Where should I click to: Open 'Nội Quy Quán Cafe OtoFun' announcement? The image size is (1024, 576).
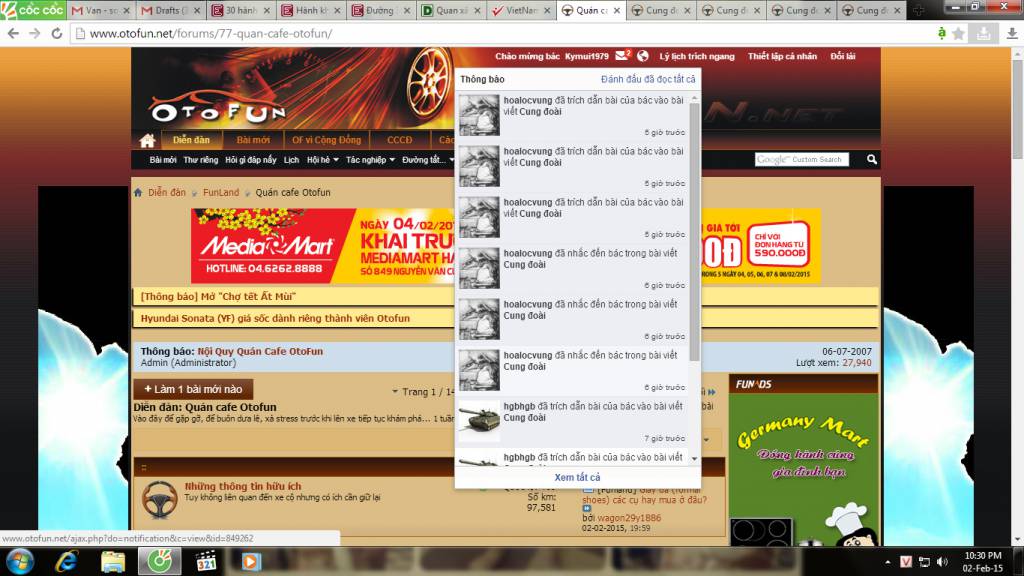point(260,351)
